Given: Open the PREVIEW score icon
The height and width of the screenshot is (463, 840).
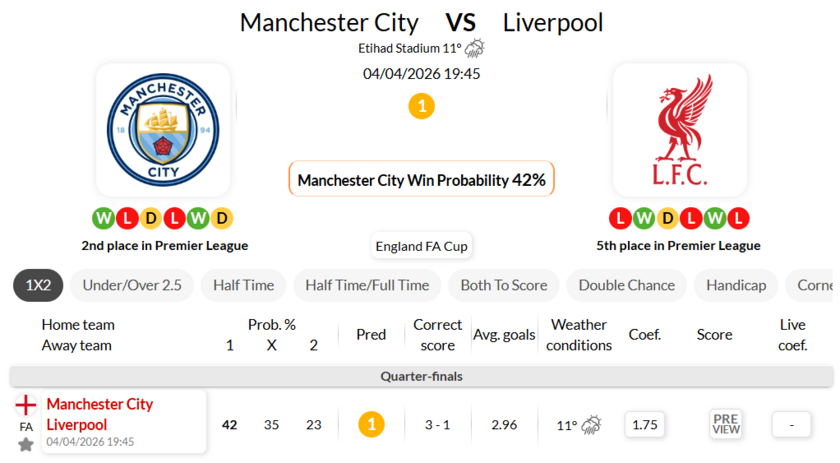Looking at the screenshot, I should 726,424.
